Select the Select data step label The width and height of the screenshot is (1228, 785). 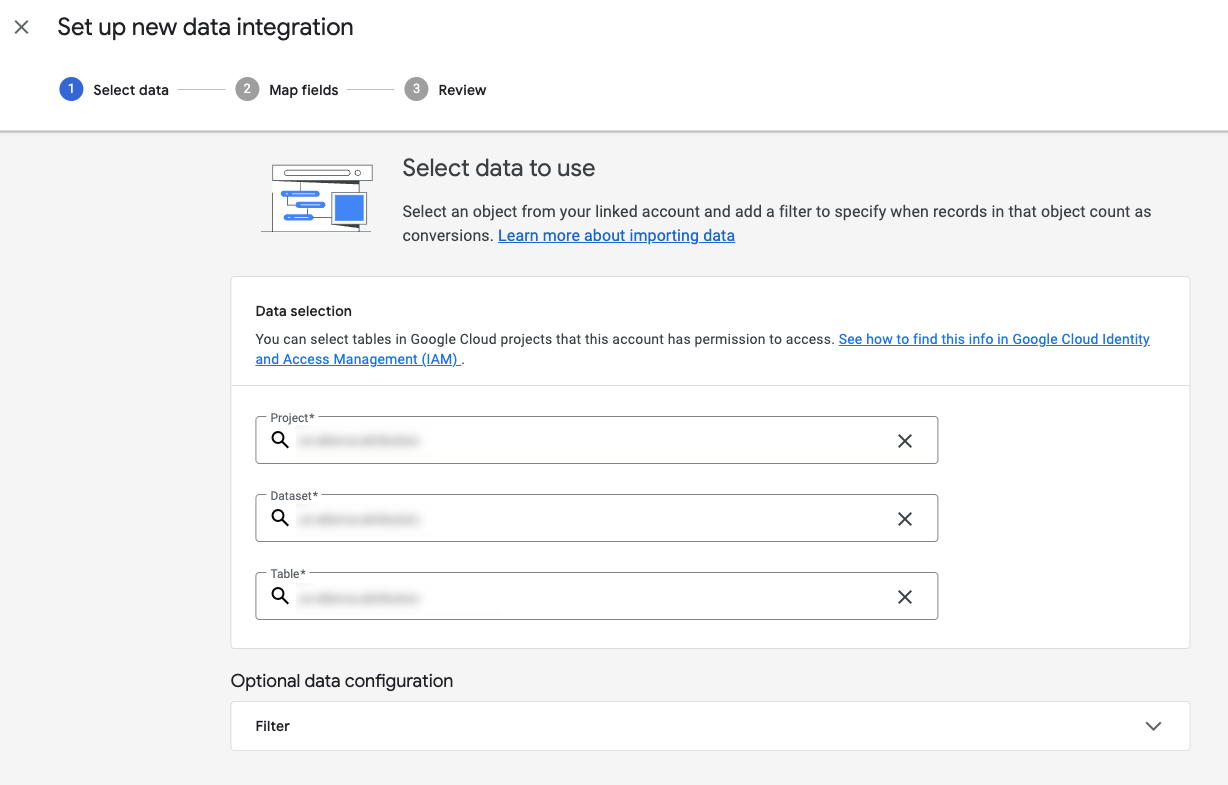tap(131, 90)
